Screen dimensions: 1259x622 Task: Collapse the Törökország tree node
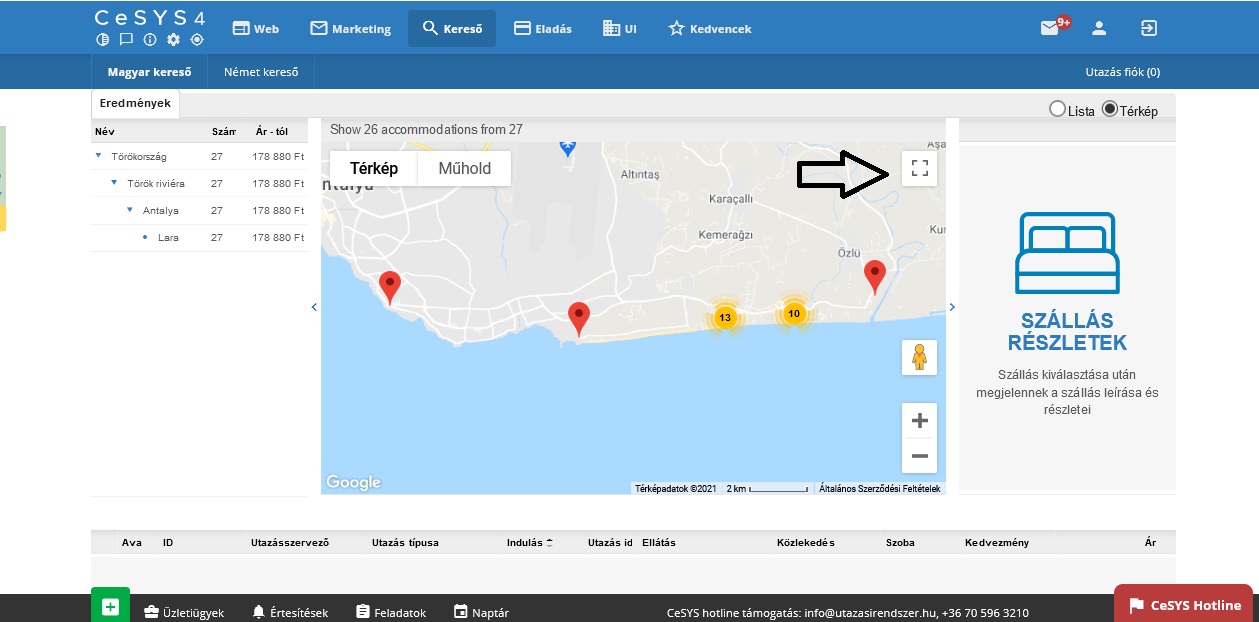point(98,156)
